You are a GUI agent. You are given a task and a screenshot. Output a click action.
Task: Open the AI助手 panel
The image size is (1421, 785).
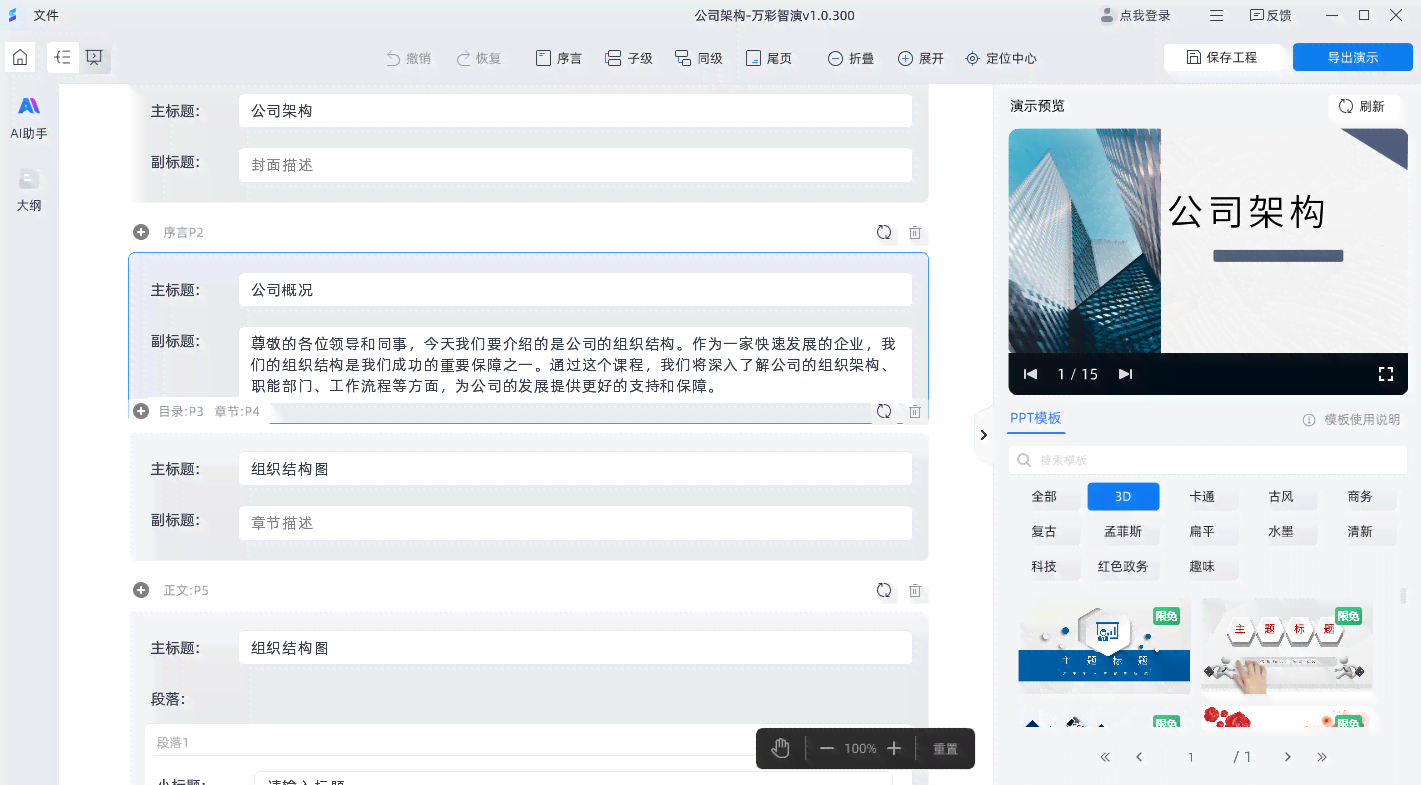tap(29, 117)
